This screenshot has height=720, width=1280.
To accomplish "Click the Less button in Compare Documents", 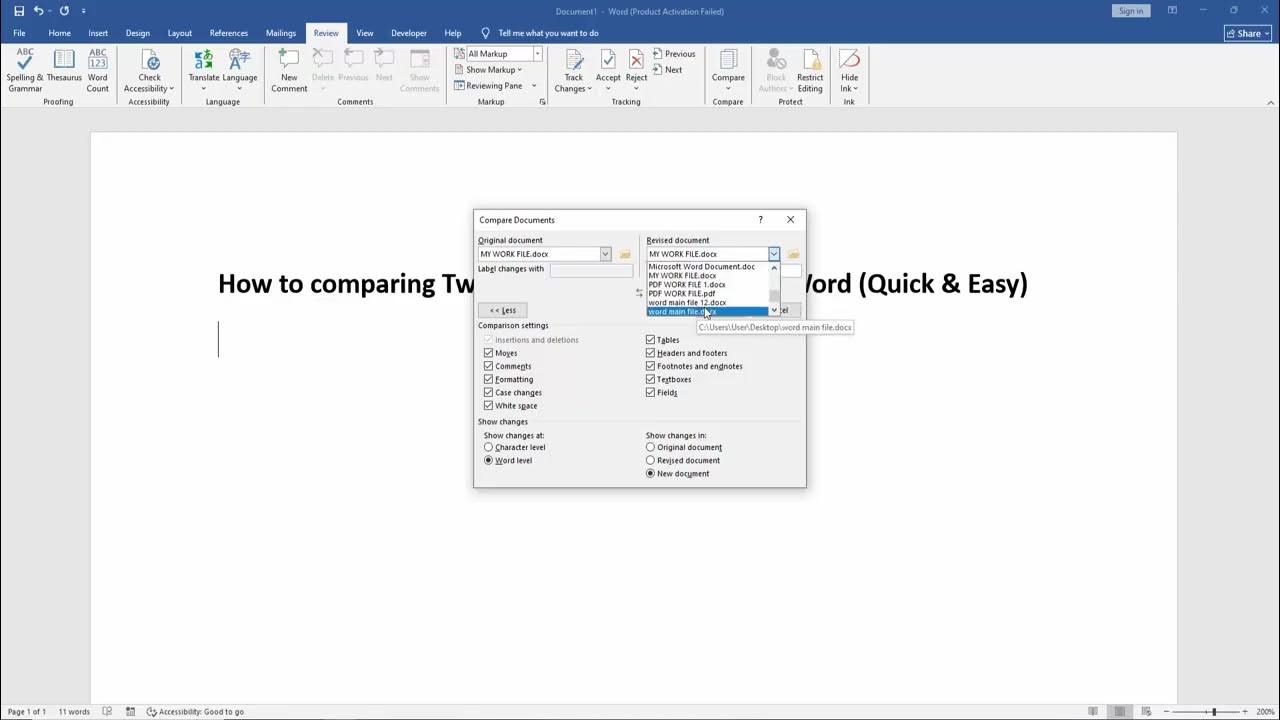I will pyautogui.click(x=502, y=310).
